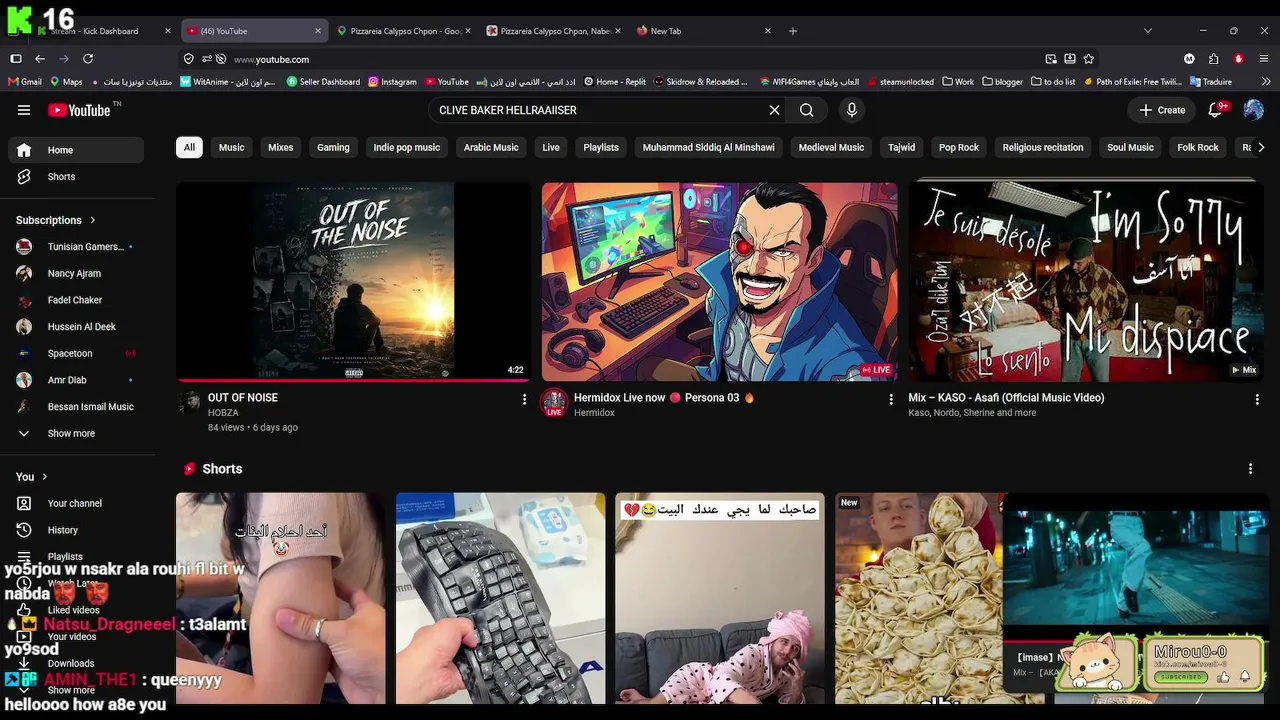The height and width of the screenshot is (720, 1280).
Task: Open Gmail bookmark
Action: point(25,82)
